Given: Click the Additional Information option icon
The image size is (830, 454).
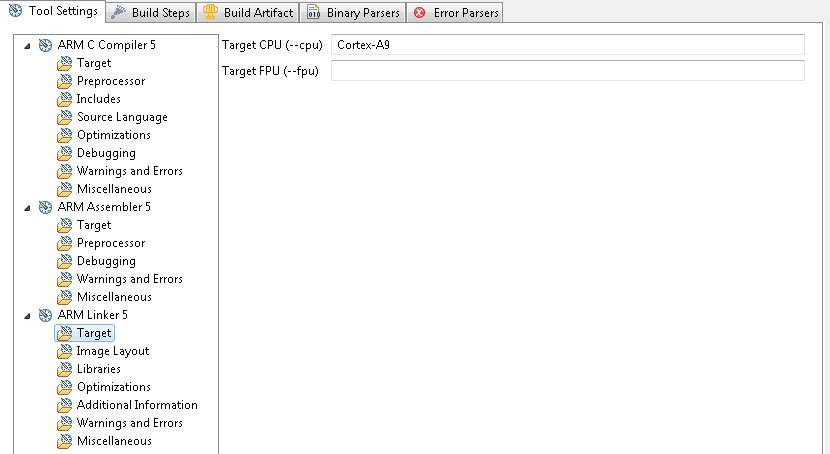Looking at the screenshot, I should 65,405.
